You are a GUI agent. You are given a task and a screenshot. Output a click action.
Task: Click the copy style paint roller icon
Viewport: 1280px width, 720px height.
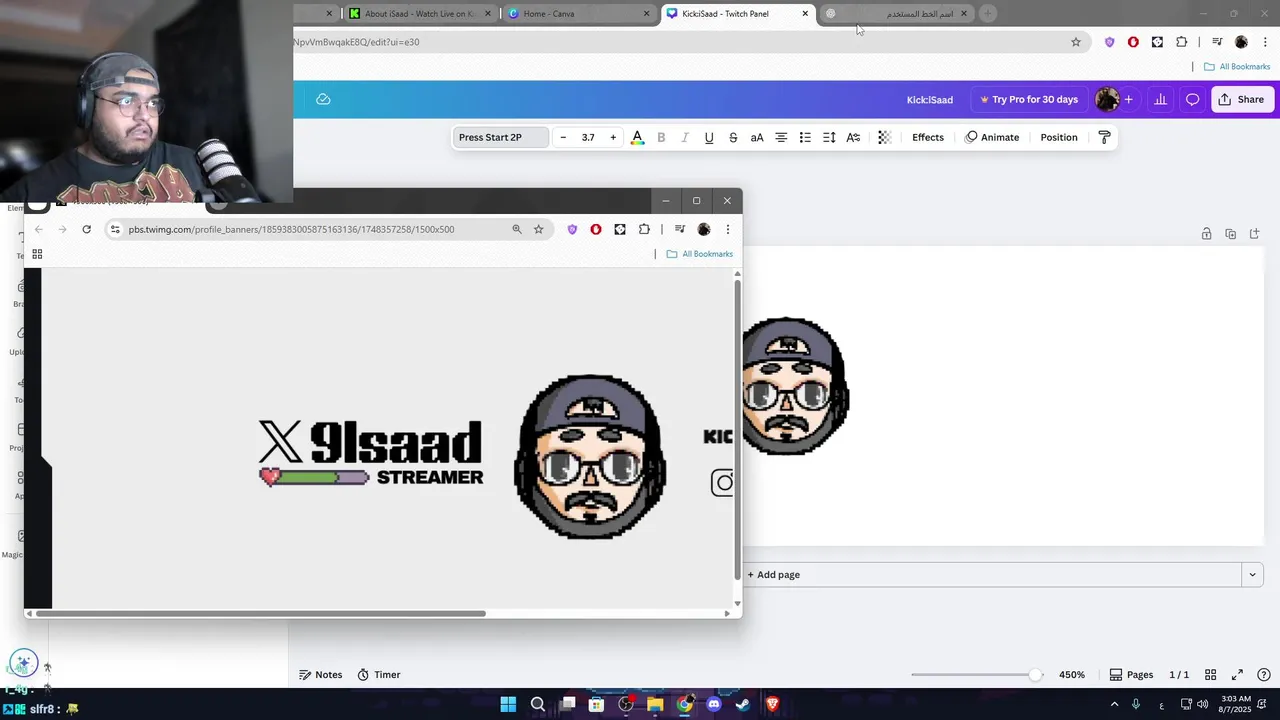pos(1104,137)
